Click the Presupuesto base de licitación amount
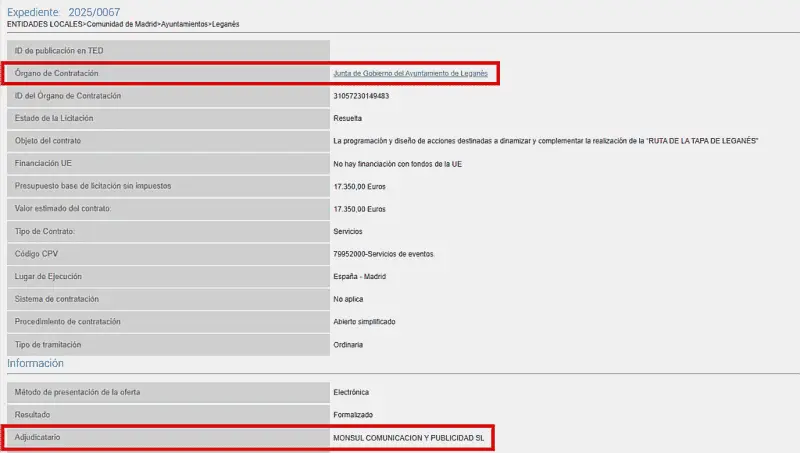The width and height of the screenshot is (800, 453). (x=360, y=186)
